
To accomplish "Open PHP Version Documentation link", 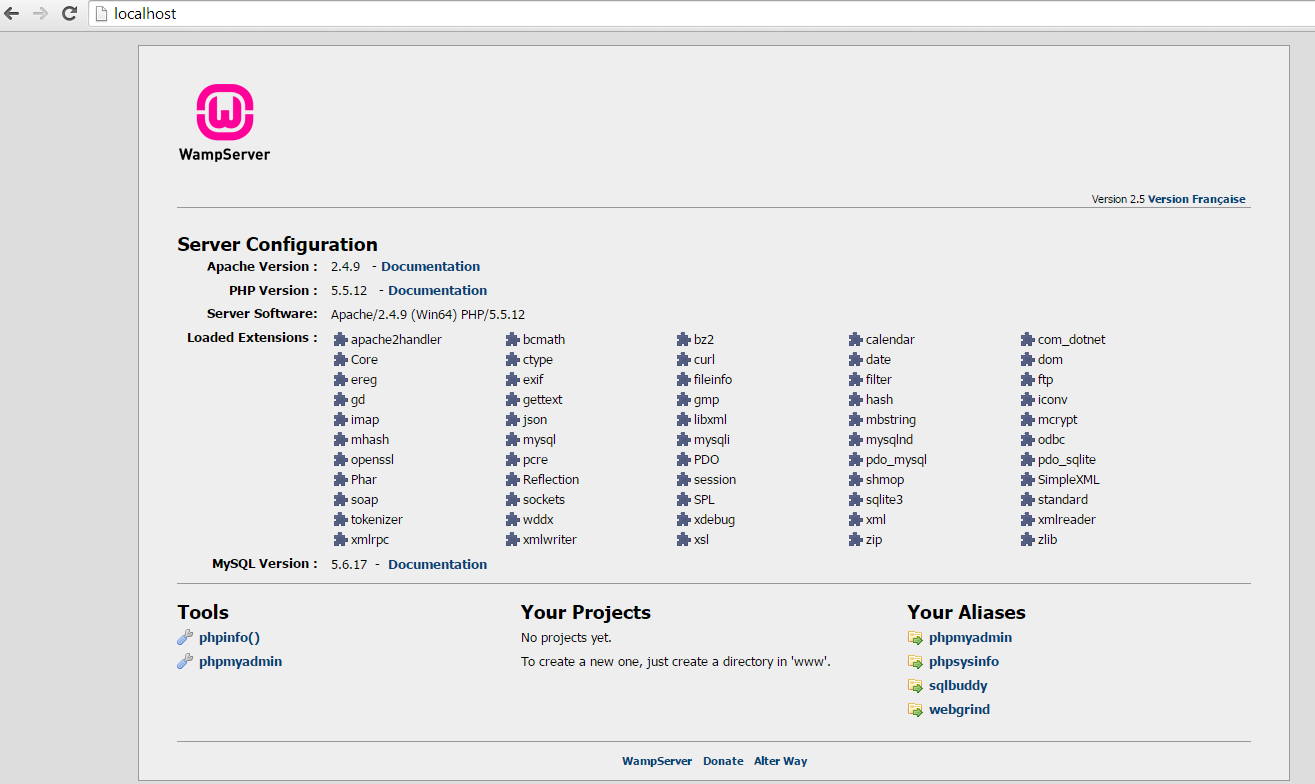I will (437, 291).
